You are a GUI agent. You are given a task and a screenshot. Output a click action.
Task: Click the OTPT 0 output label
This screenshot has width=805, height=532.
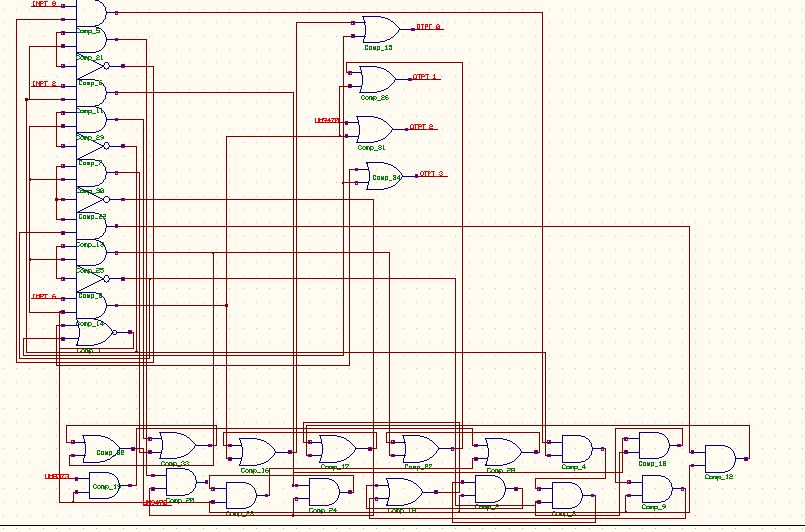click(x=428, y=27)
